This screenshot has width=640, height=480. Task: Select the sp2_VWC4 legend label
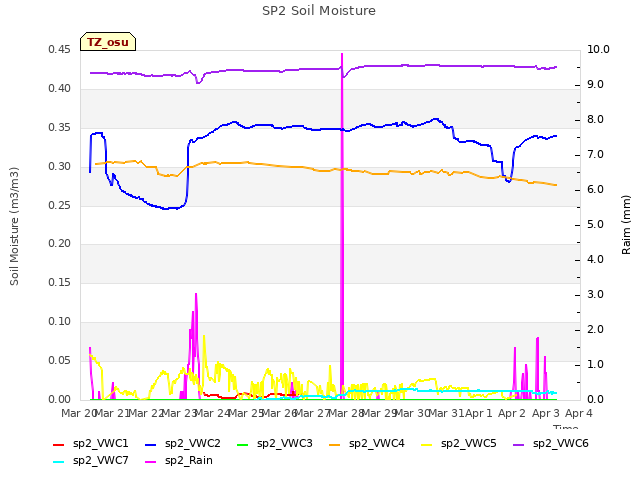pyautogui.click(x=377, y=444)
